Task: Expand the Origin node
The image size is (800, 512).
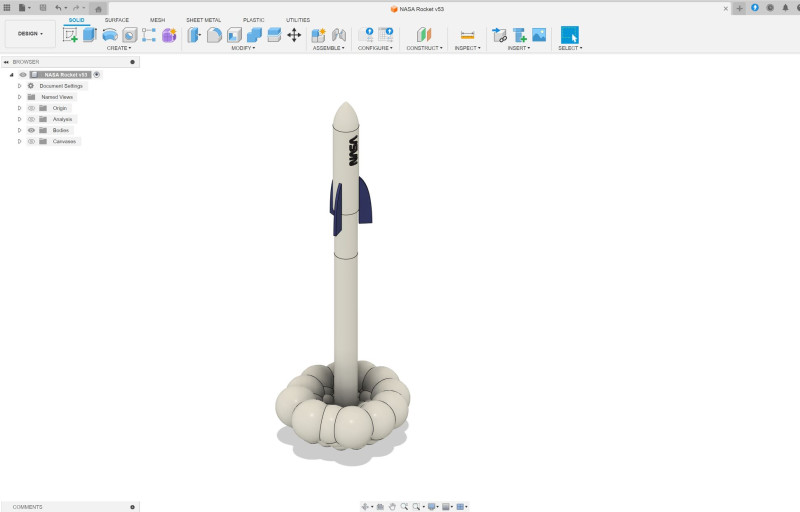Action: click(19, 108)
